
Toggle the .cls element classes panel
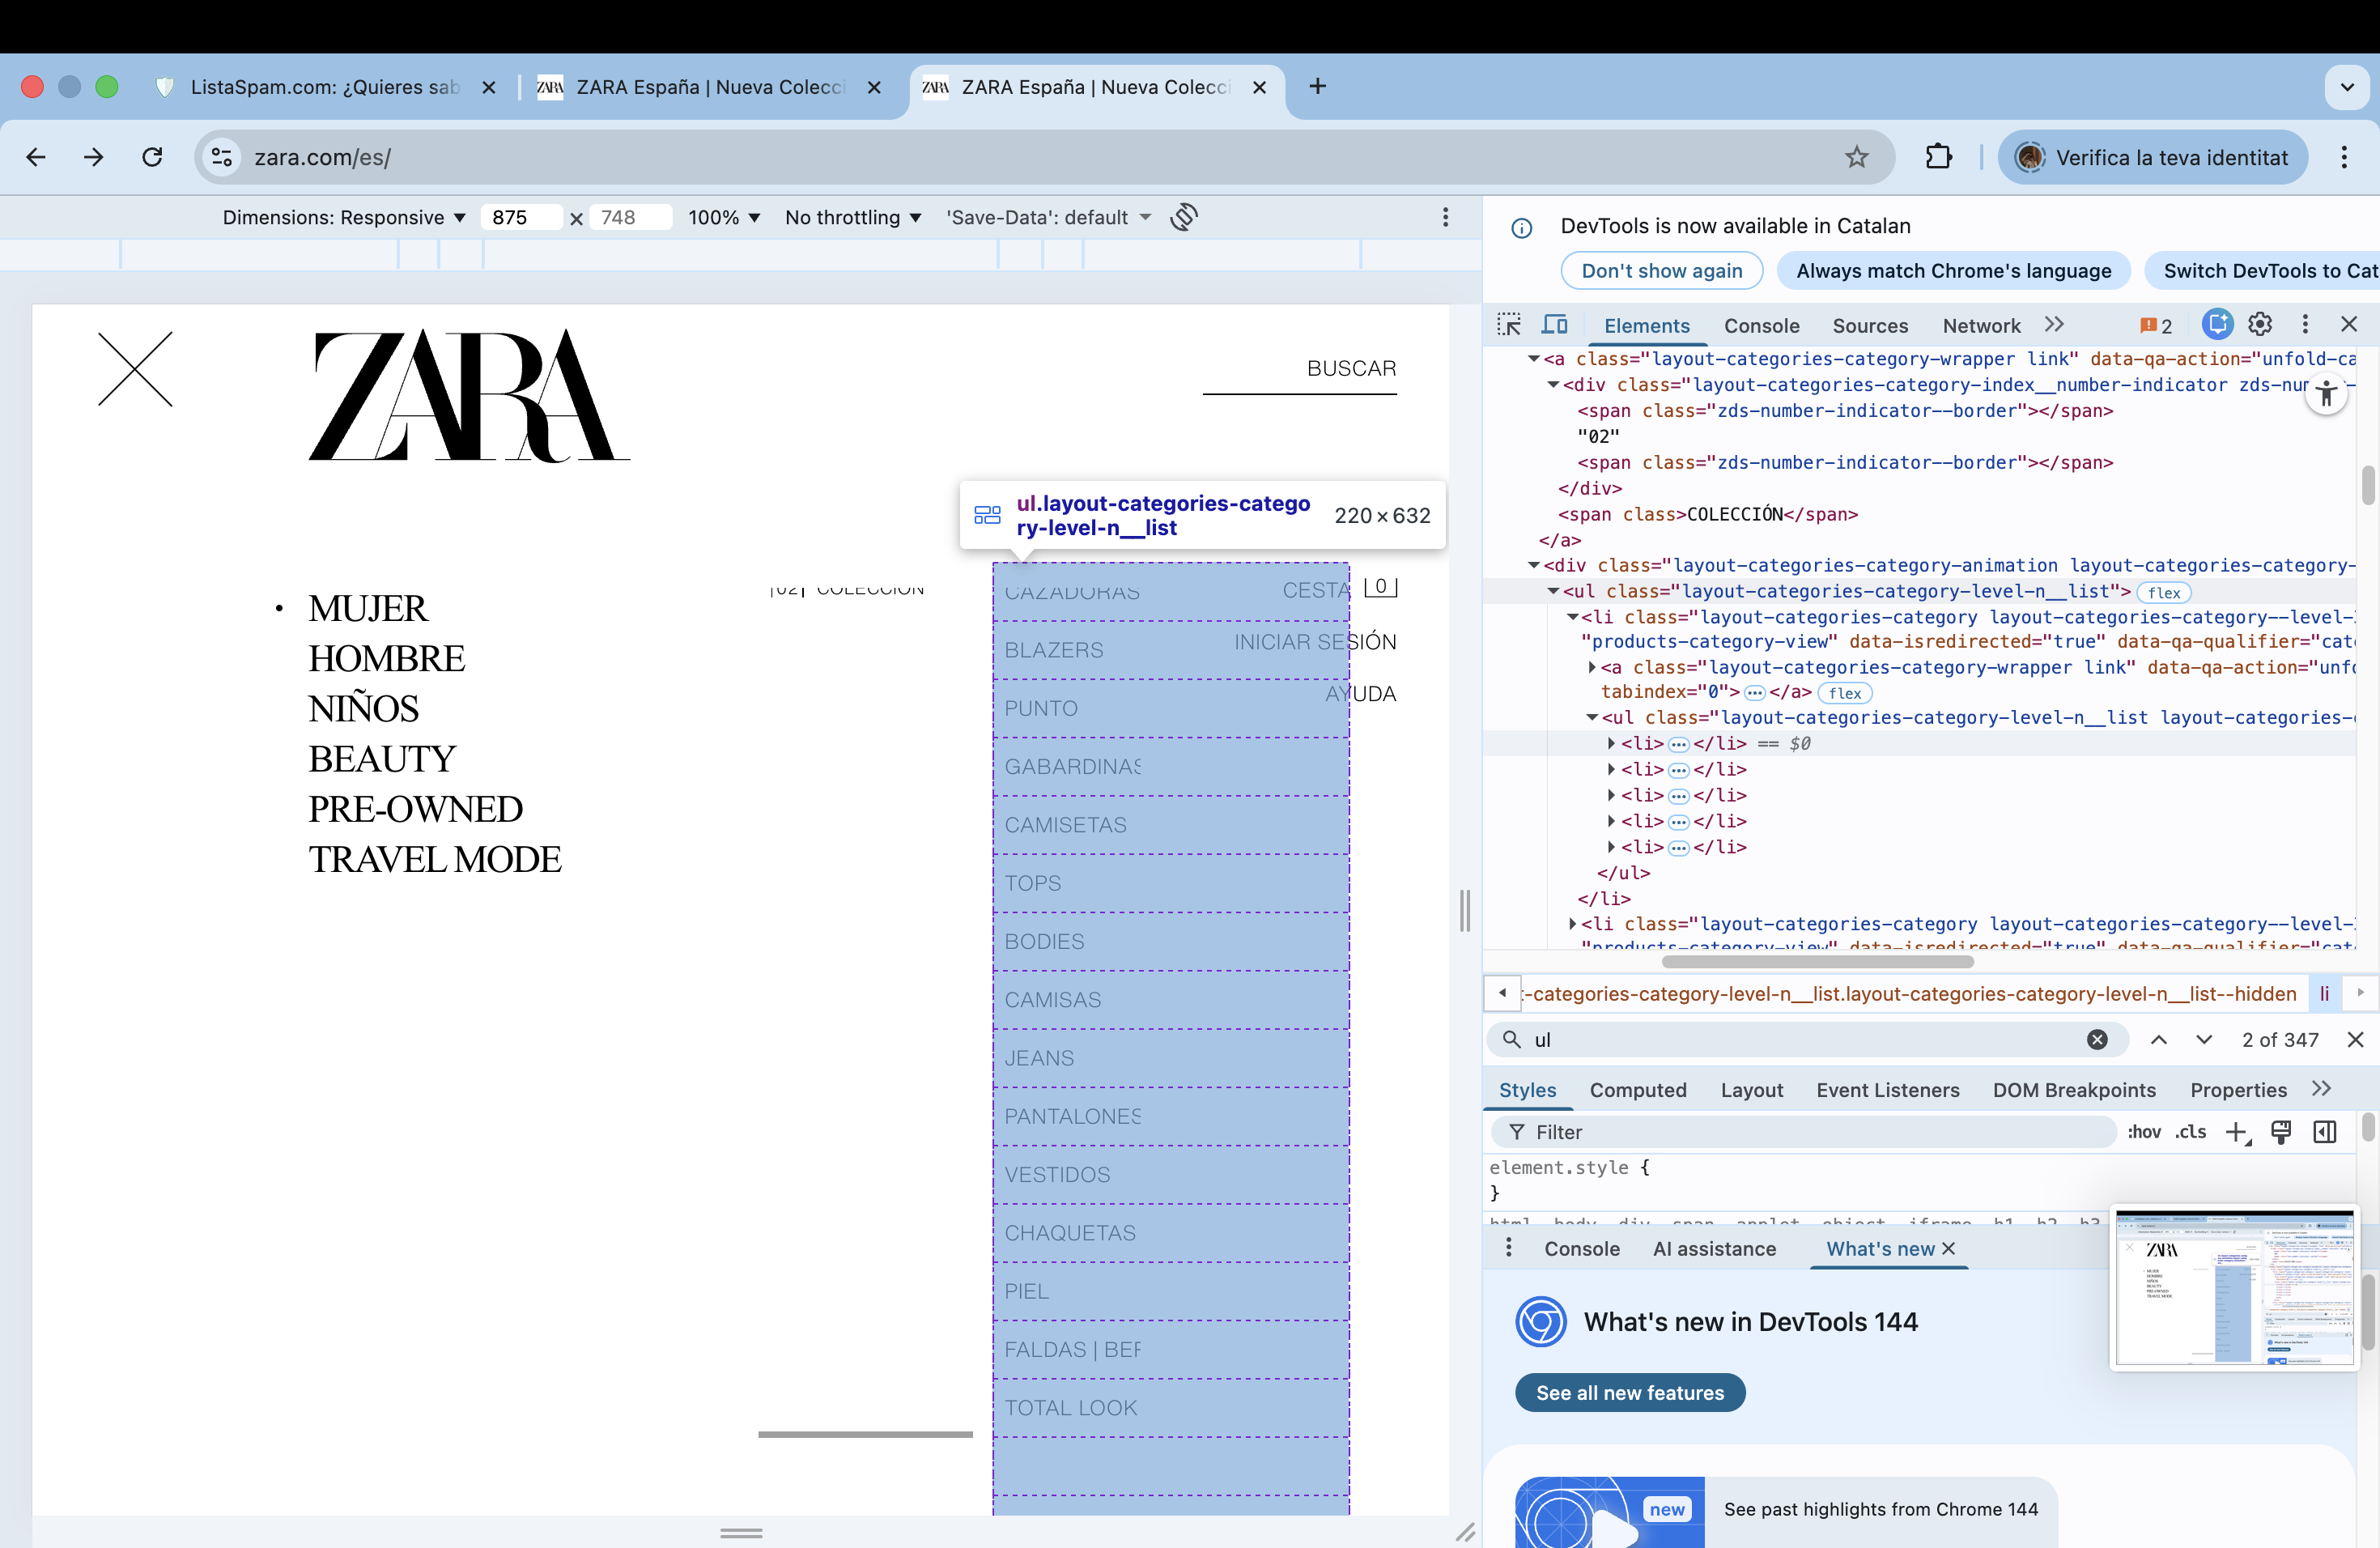pos(2190,1132)
